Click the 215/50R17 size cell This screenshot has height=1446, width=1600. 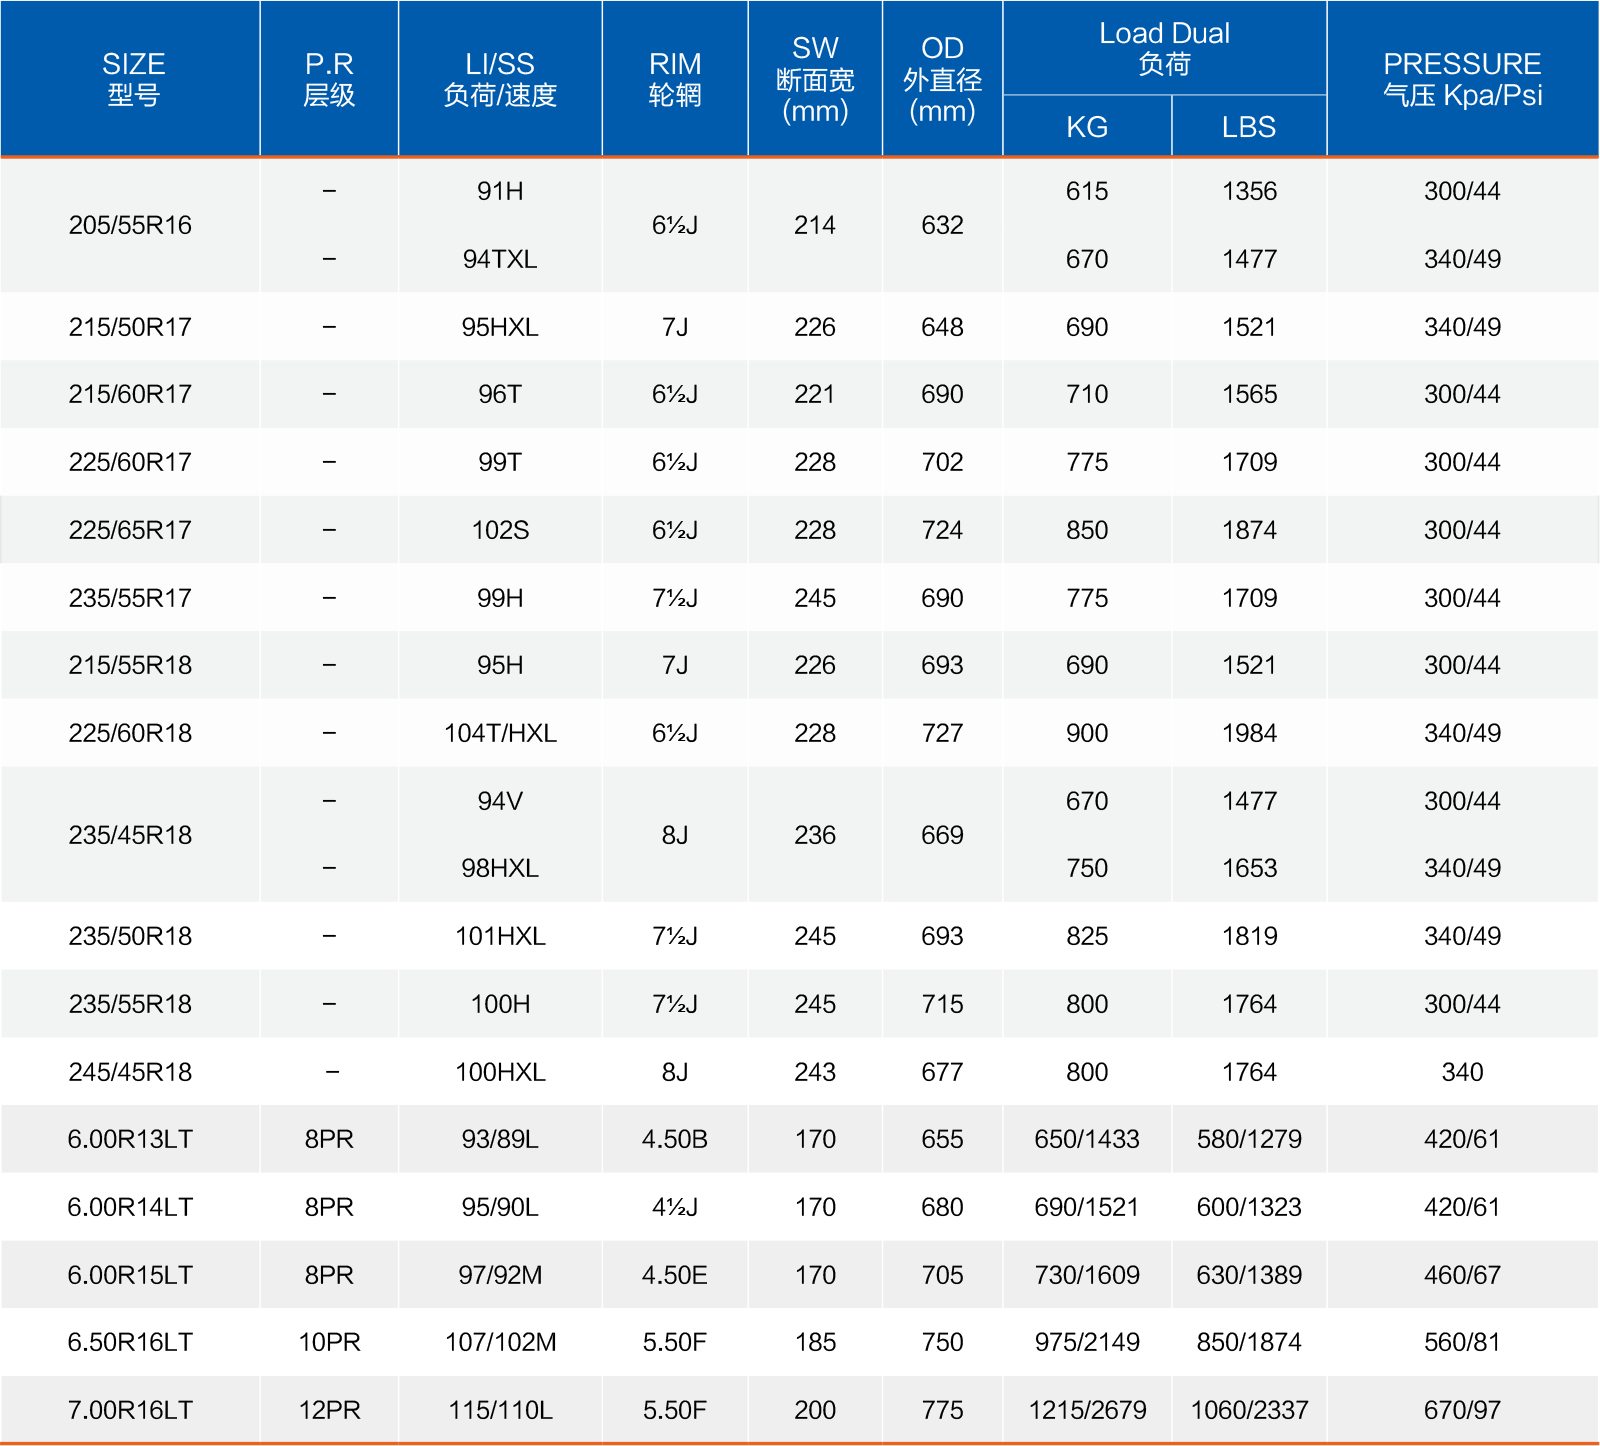[130, 327]
